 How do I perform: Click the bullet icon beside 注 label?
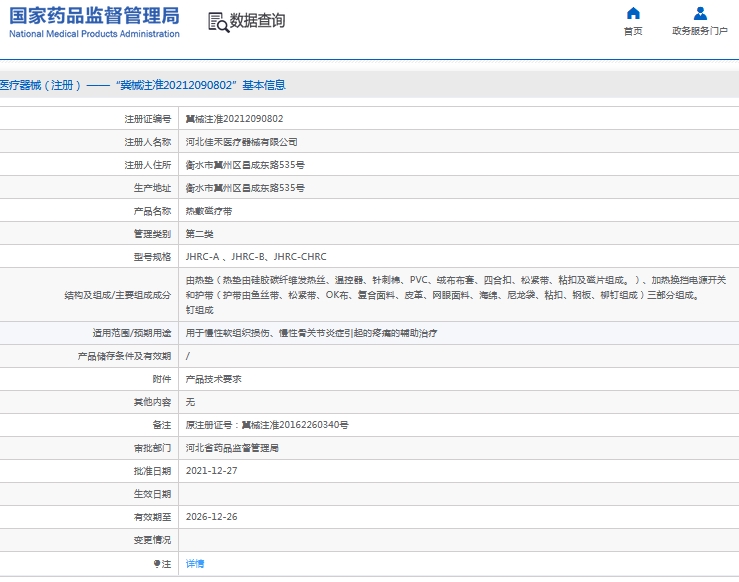[x=156, y=564]
